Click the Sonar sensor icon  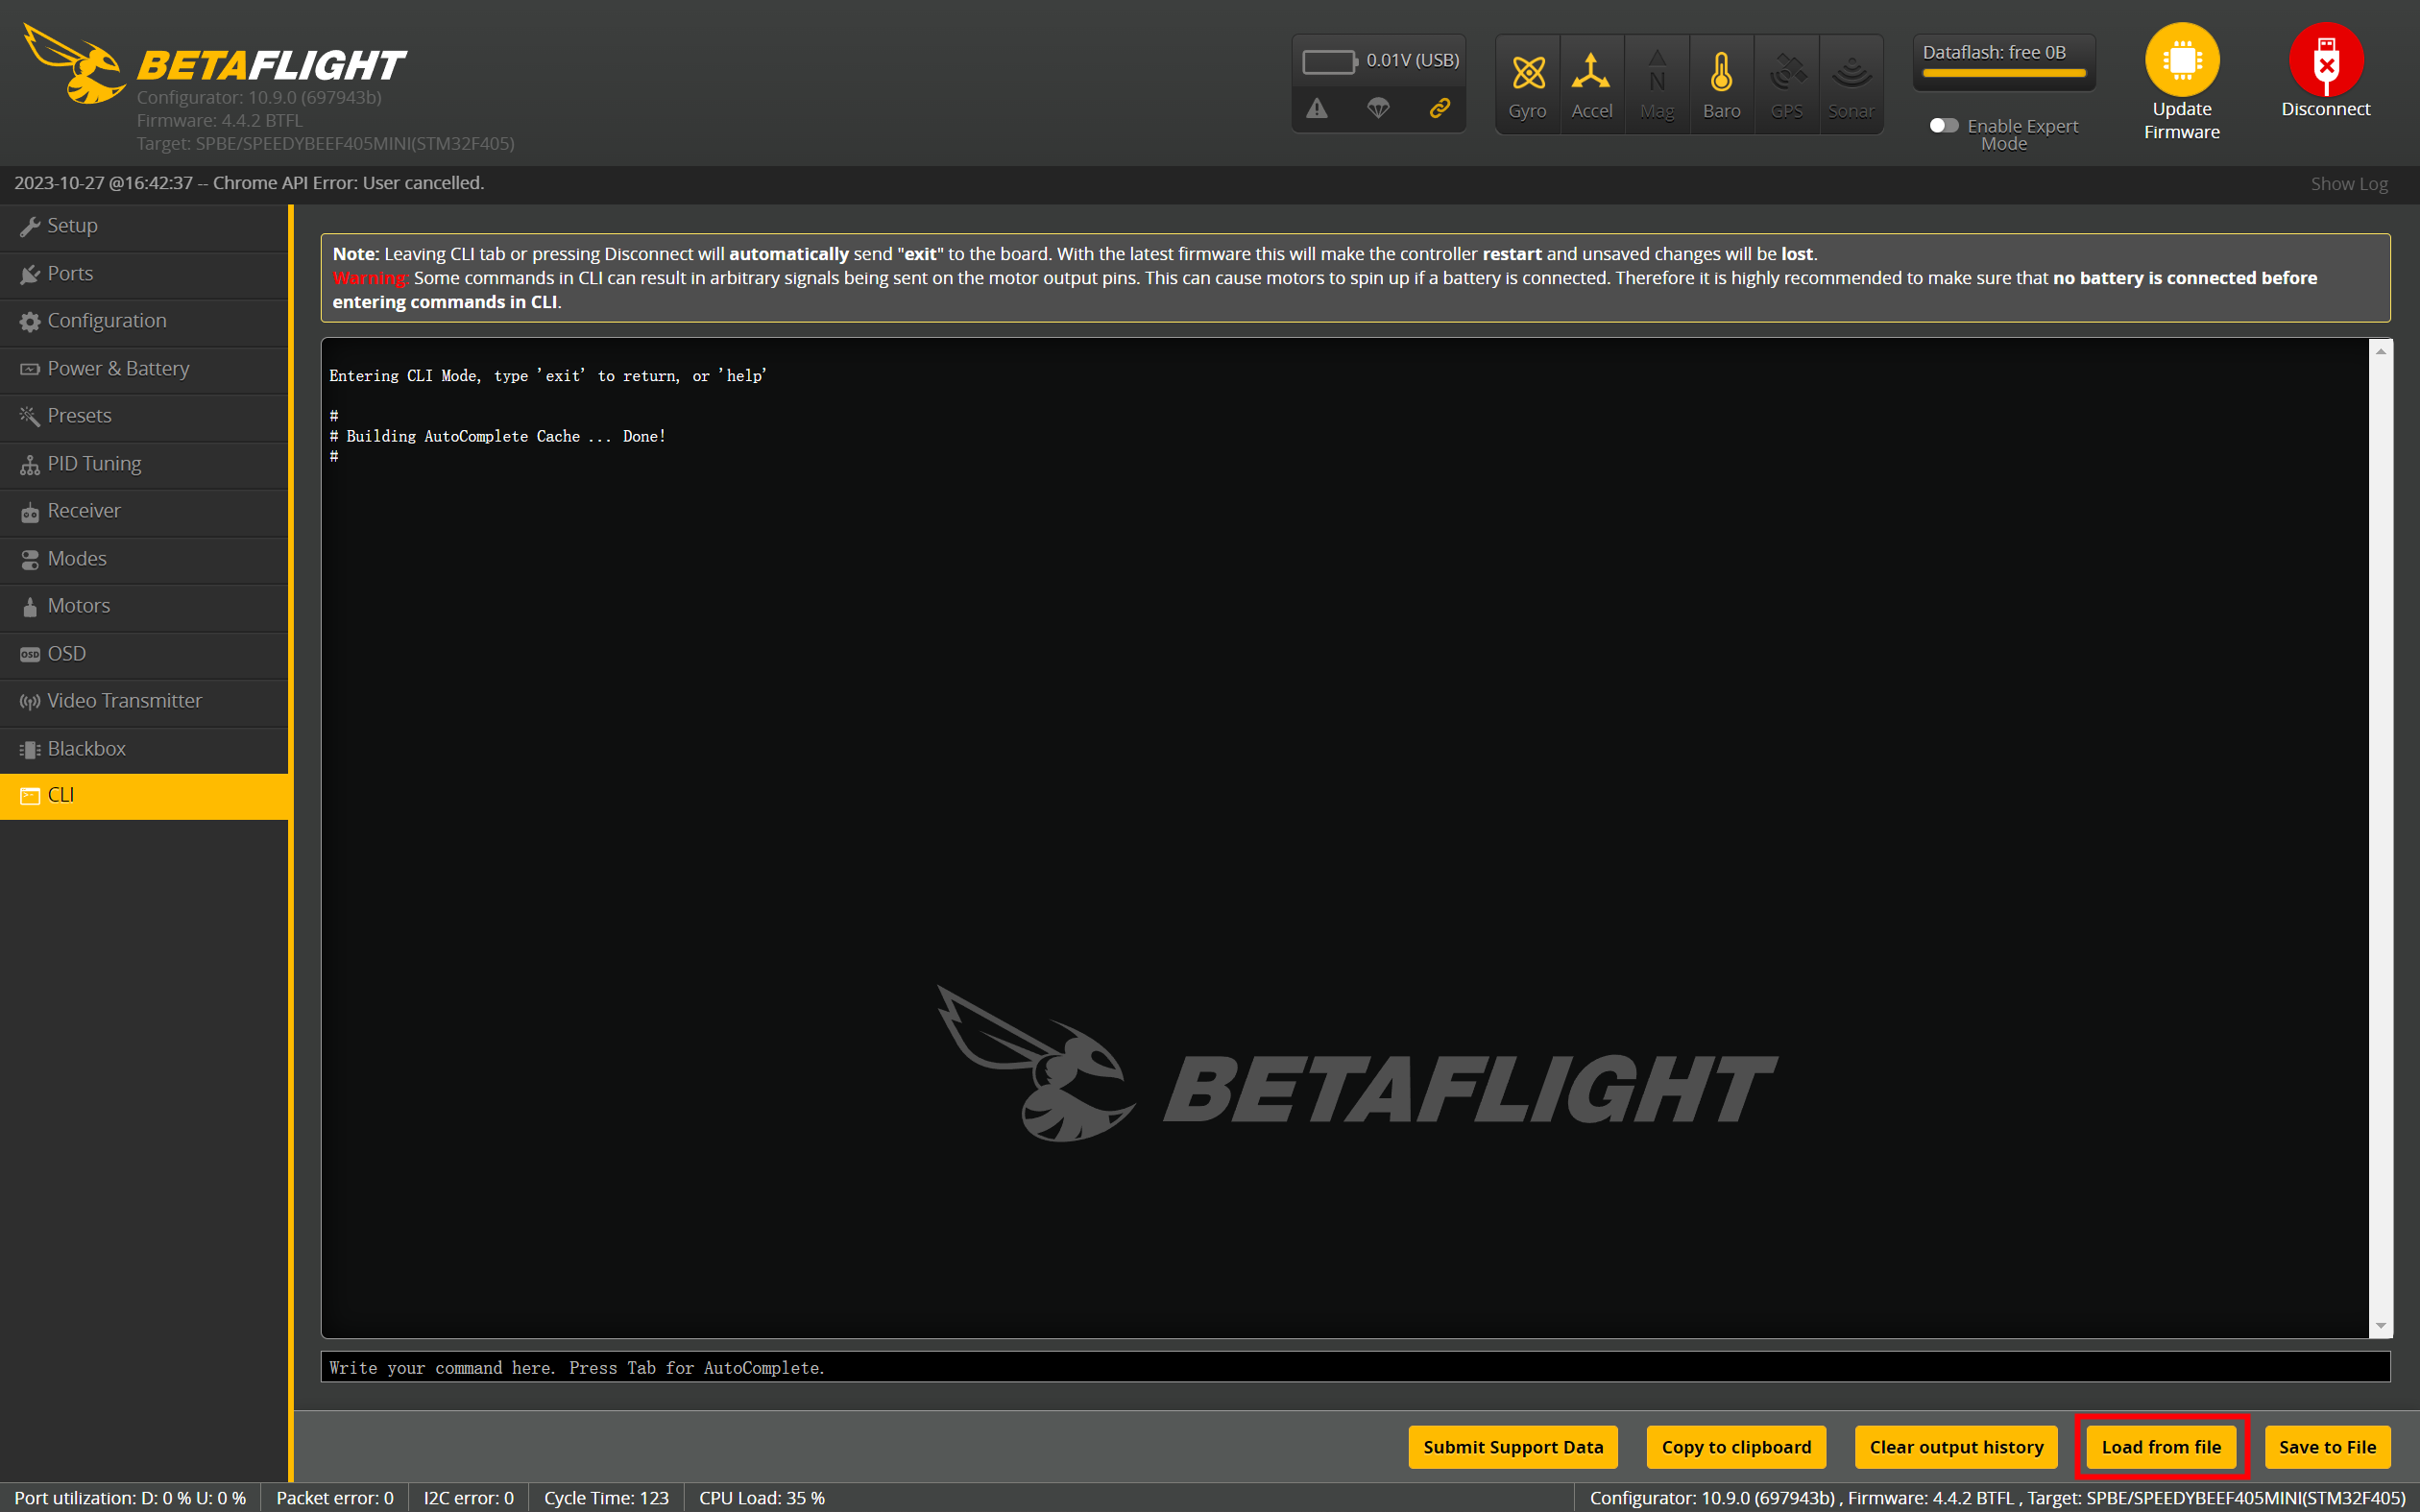[x=1851, y=72]
